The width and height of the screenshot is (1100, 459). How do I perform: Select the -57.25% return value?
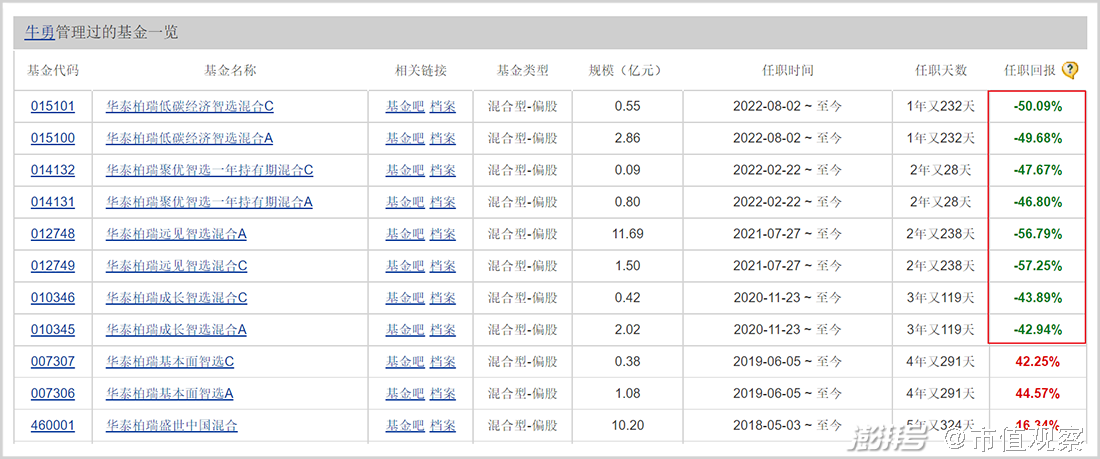1038,266
